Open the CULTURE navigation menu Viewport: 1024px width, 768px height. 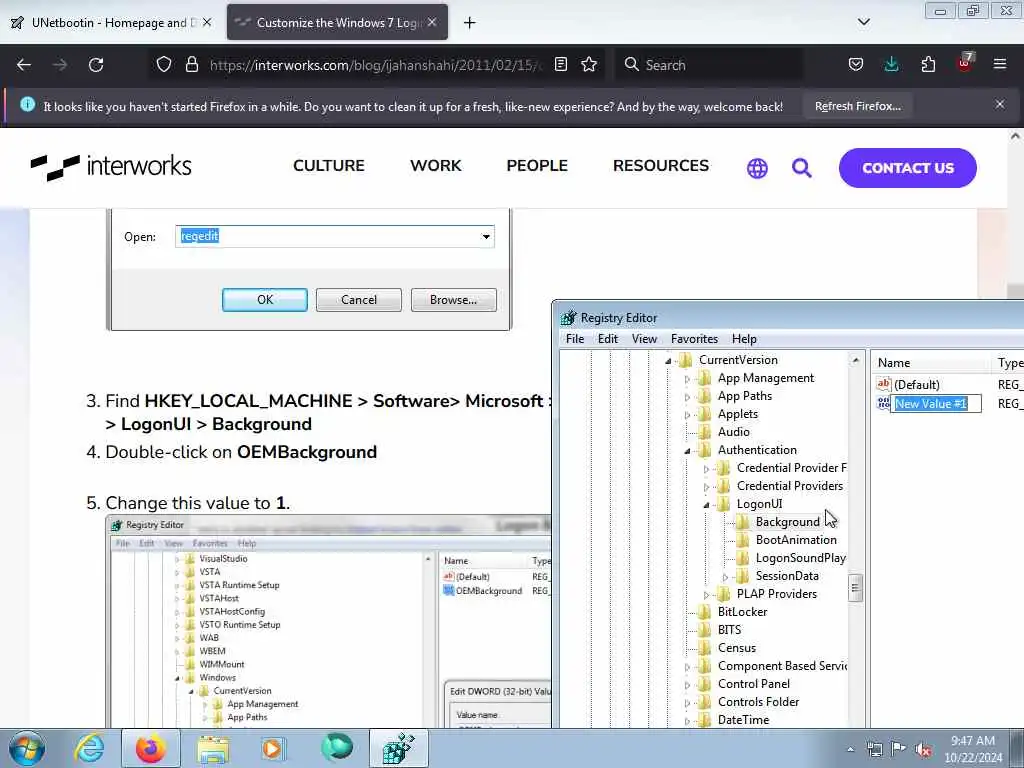coord(328,166)
